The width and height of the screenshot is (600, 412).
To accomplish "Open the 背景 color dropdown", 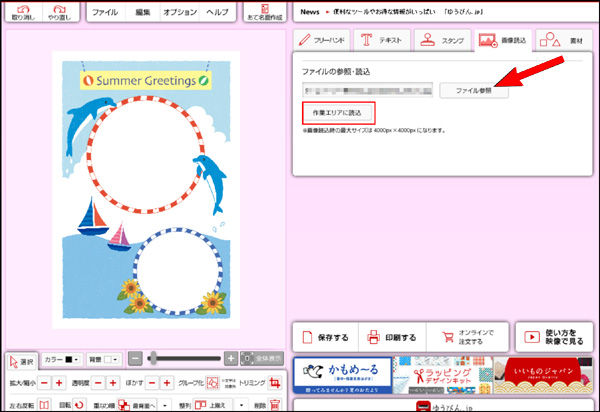I will (x=104, y=360).
